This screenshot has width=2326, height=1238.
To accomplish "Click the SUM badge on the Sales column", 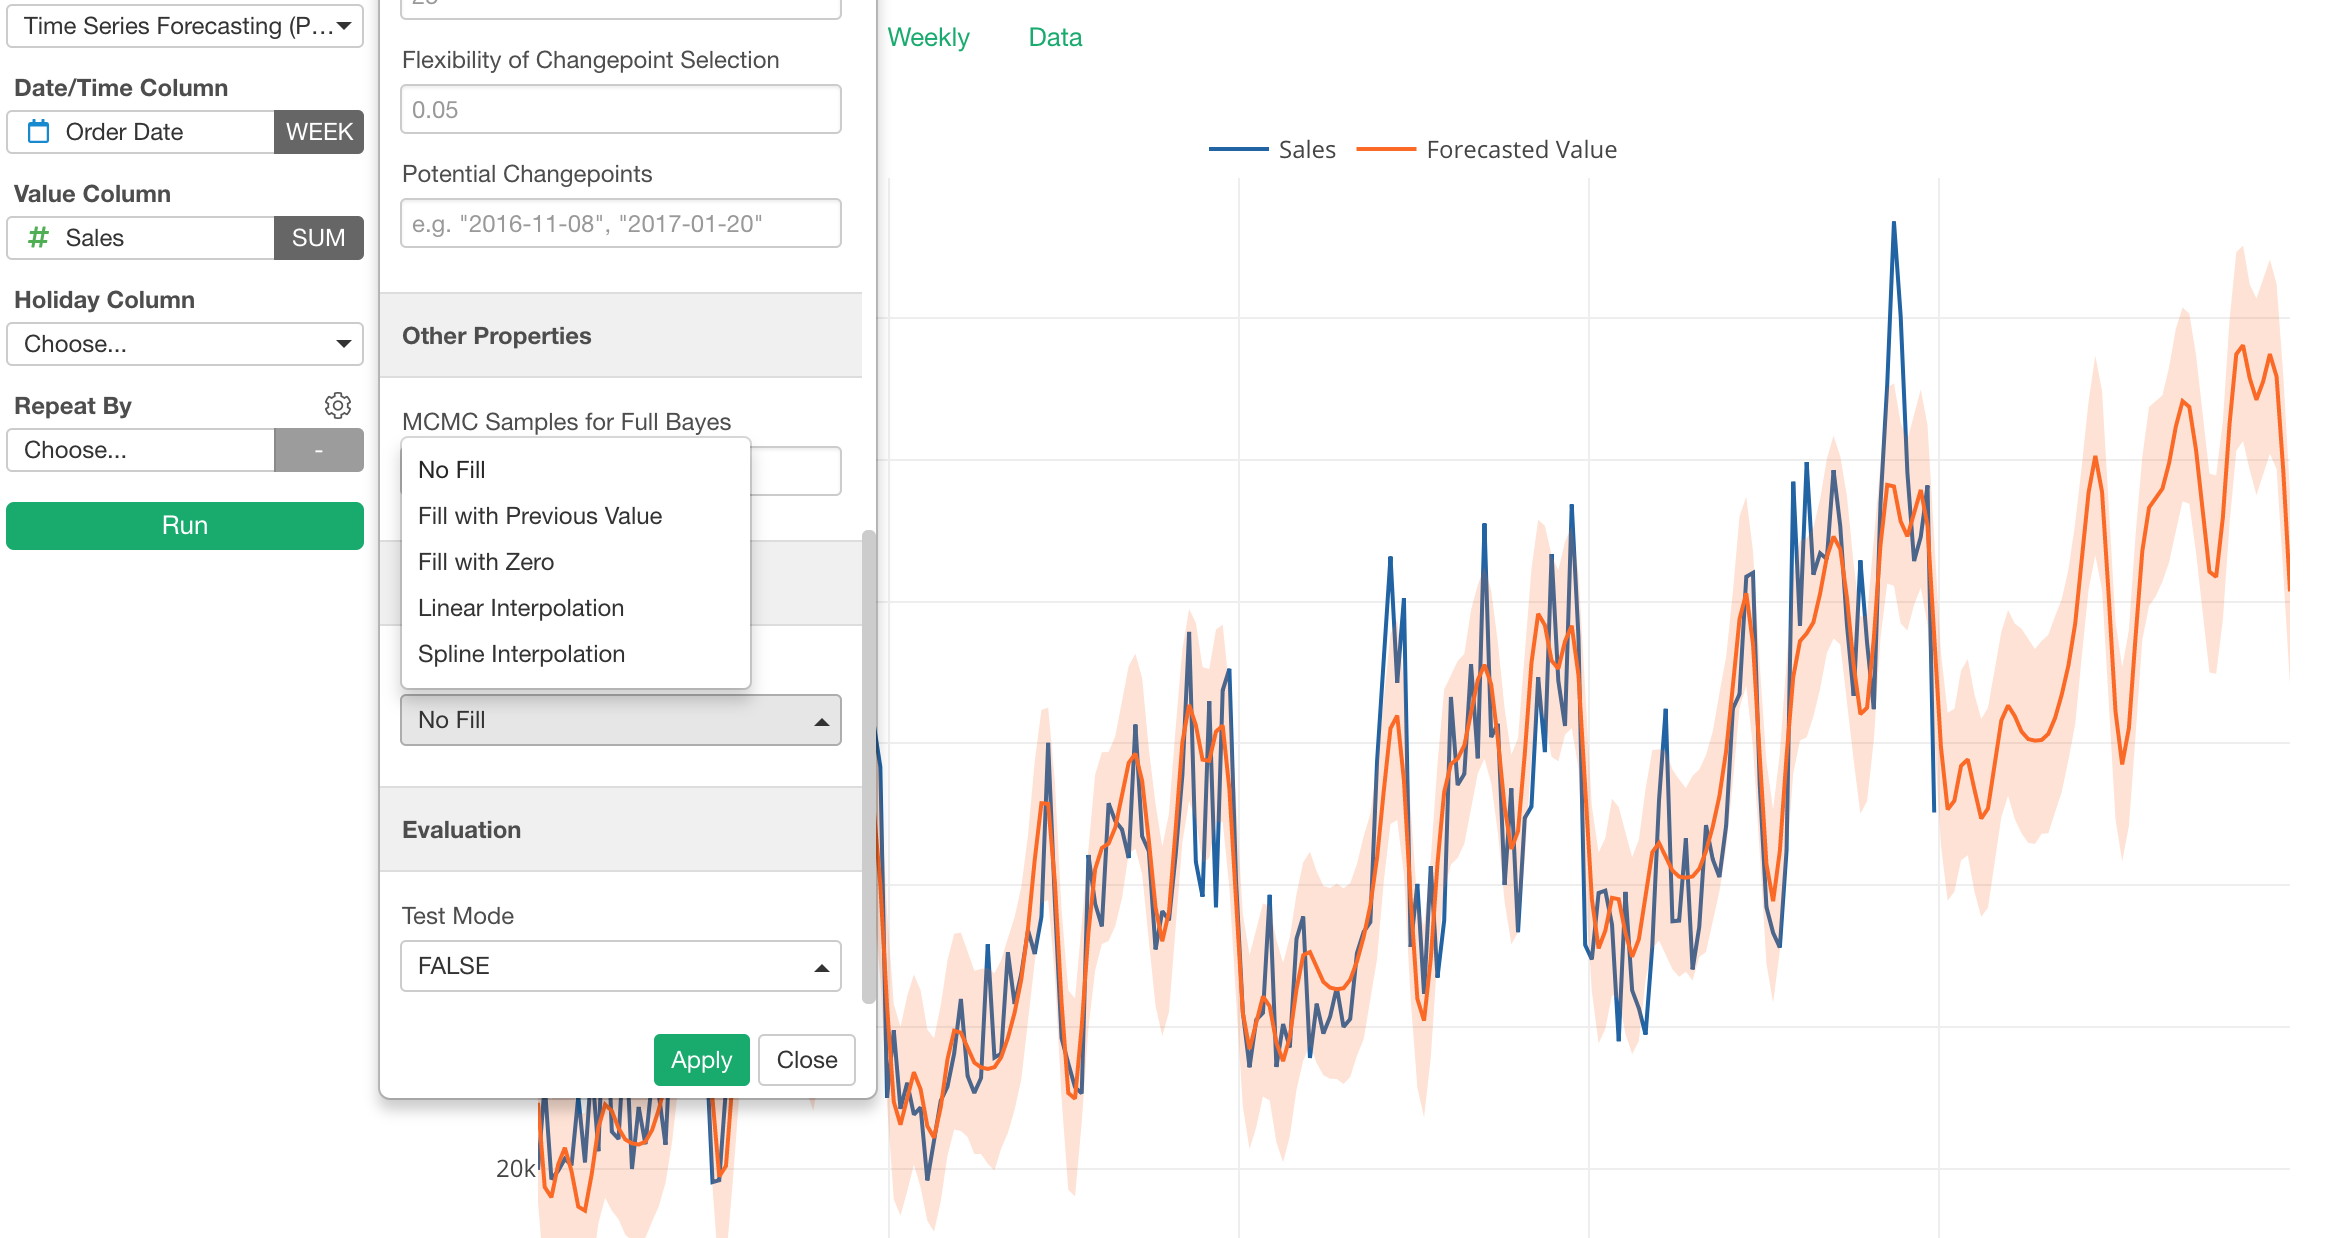I will coord(318,237).
